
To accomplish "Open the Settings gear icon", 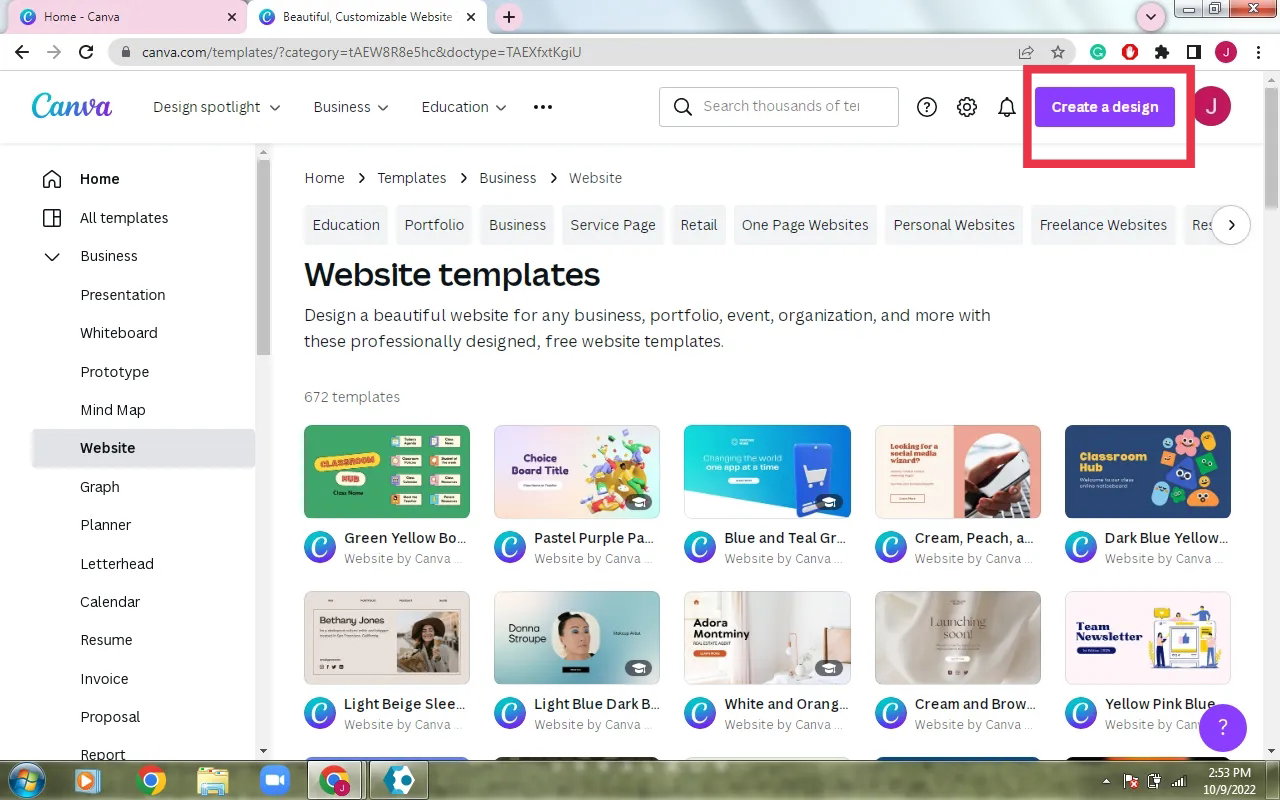I will 967,107.
